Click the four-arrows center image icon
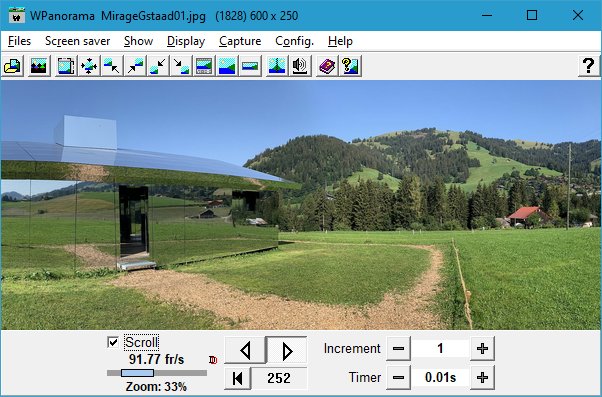The height and width of the screenshot is (397, 602). click(x=89, y=66)
